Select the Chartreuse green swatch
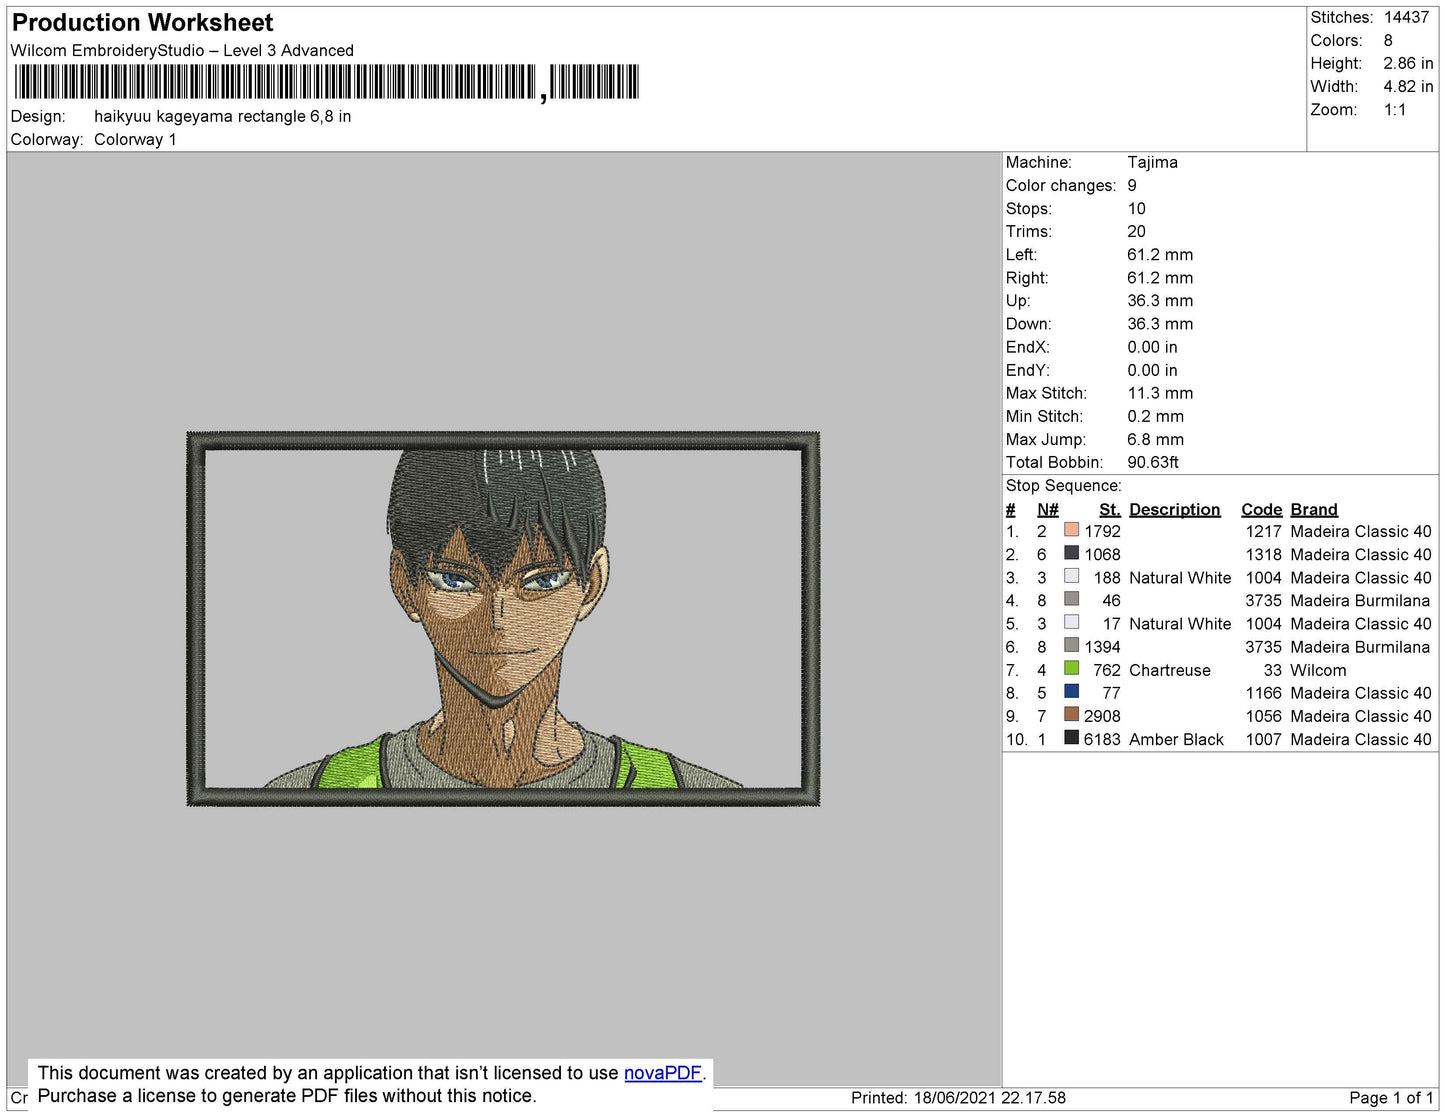The image size is (1445, 1117). tap(1071, 668)
